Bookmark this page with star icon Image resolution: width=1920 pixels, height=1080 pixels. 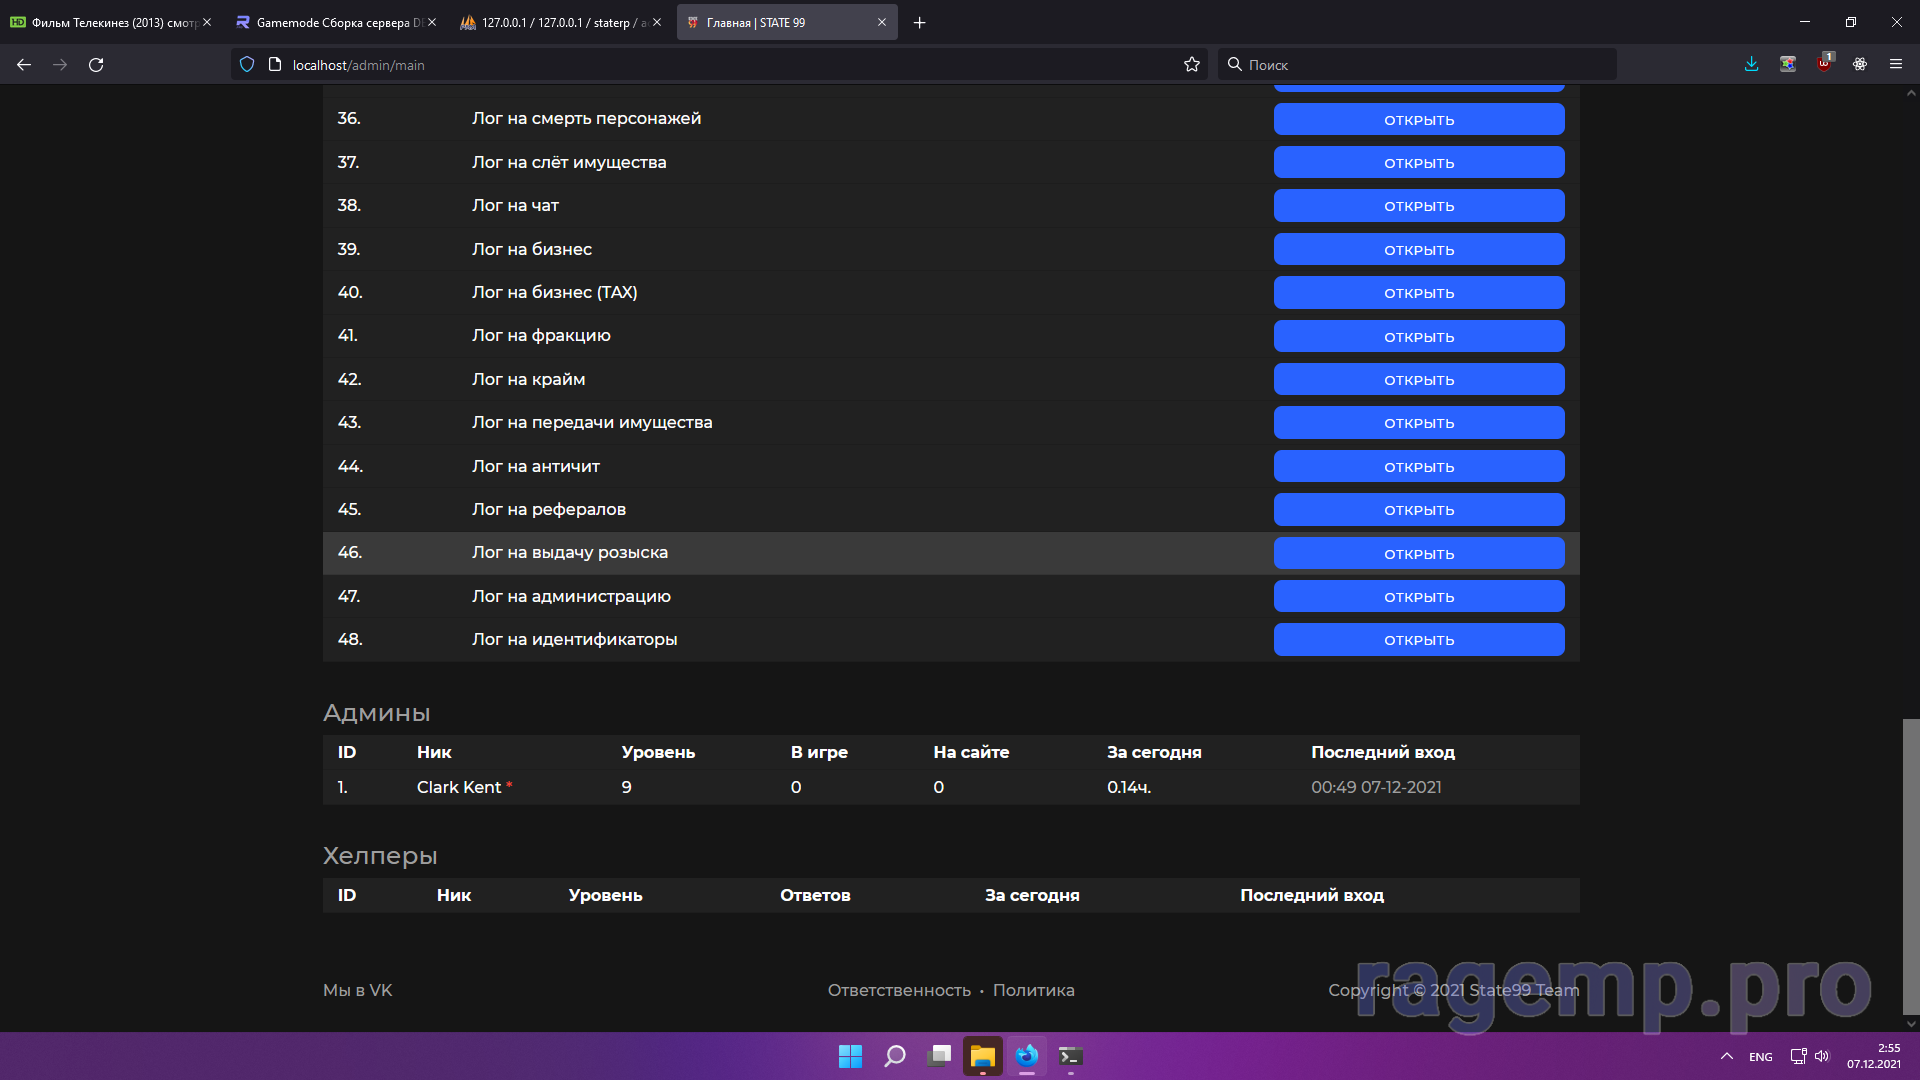1191,65
